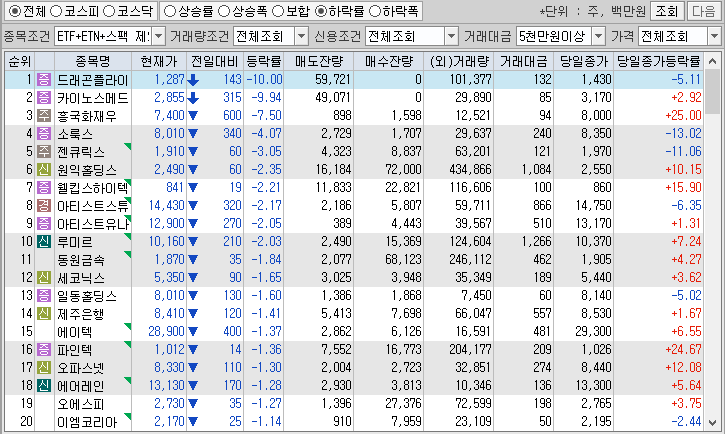Click 1,266 trade amount for 루미르

click(536, 242)
